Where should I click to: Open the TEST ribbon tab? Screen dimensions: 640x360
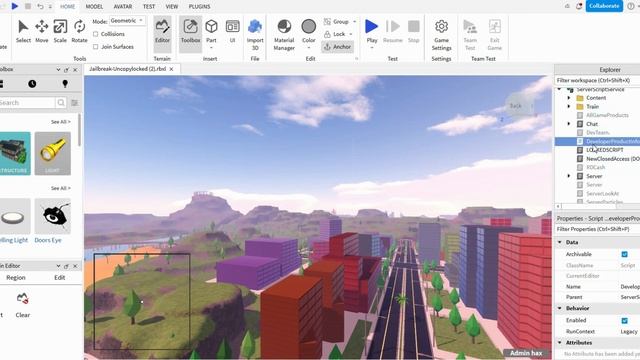(149, 7)
